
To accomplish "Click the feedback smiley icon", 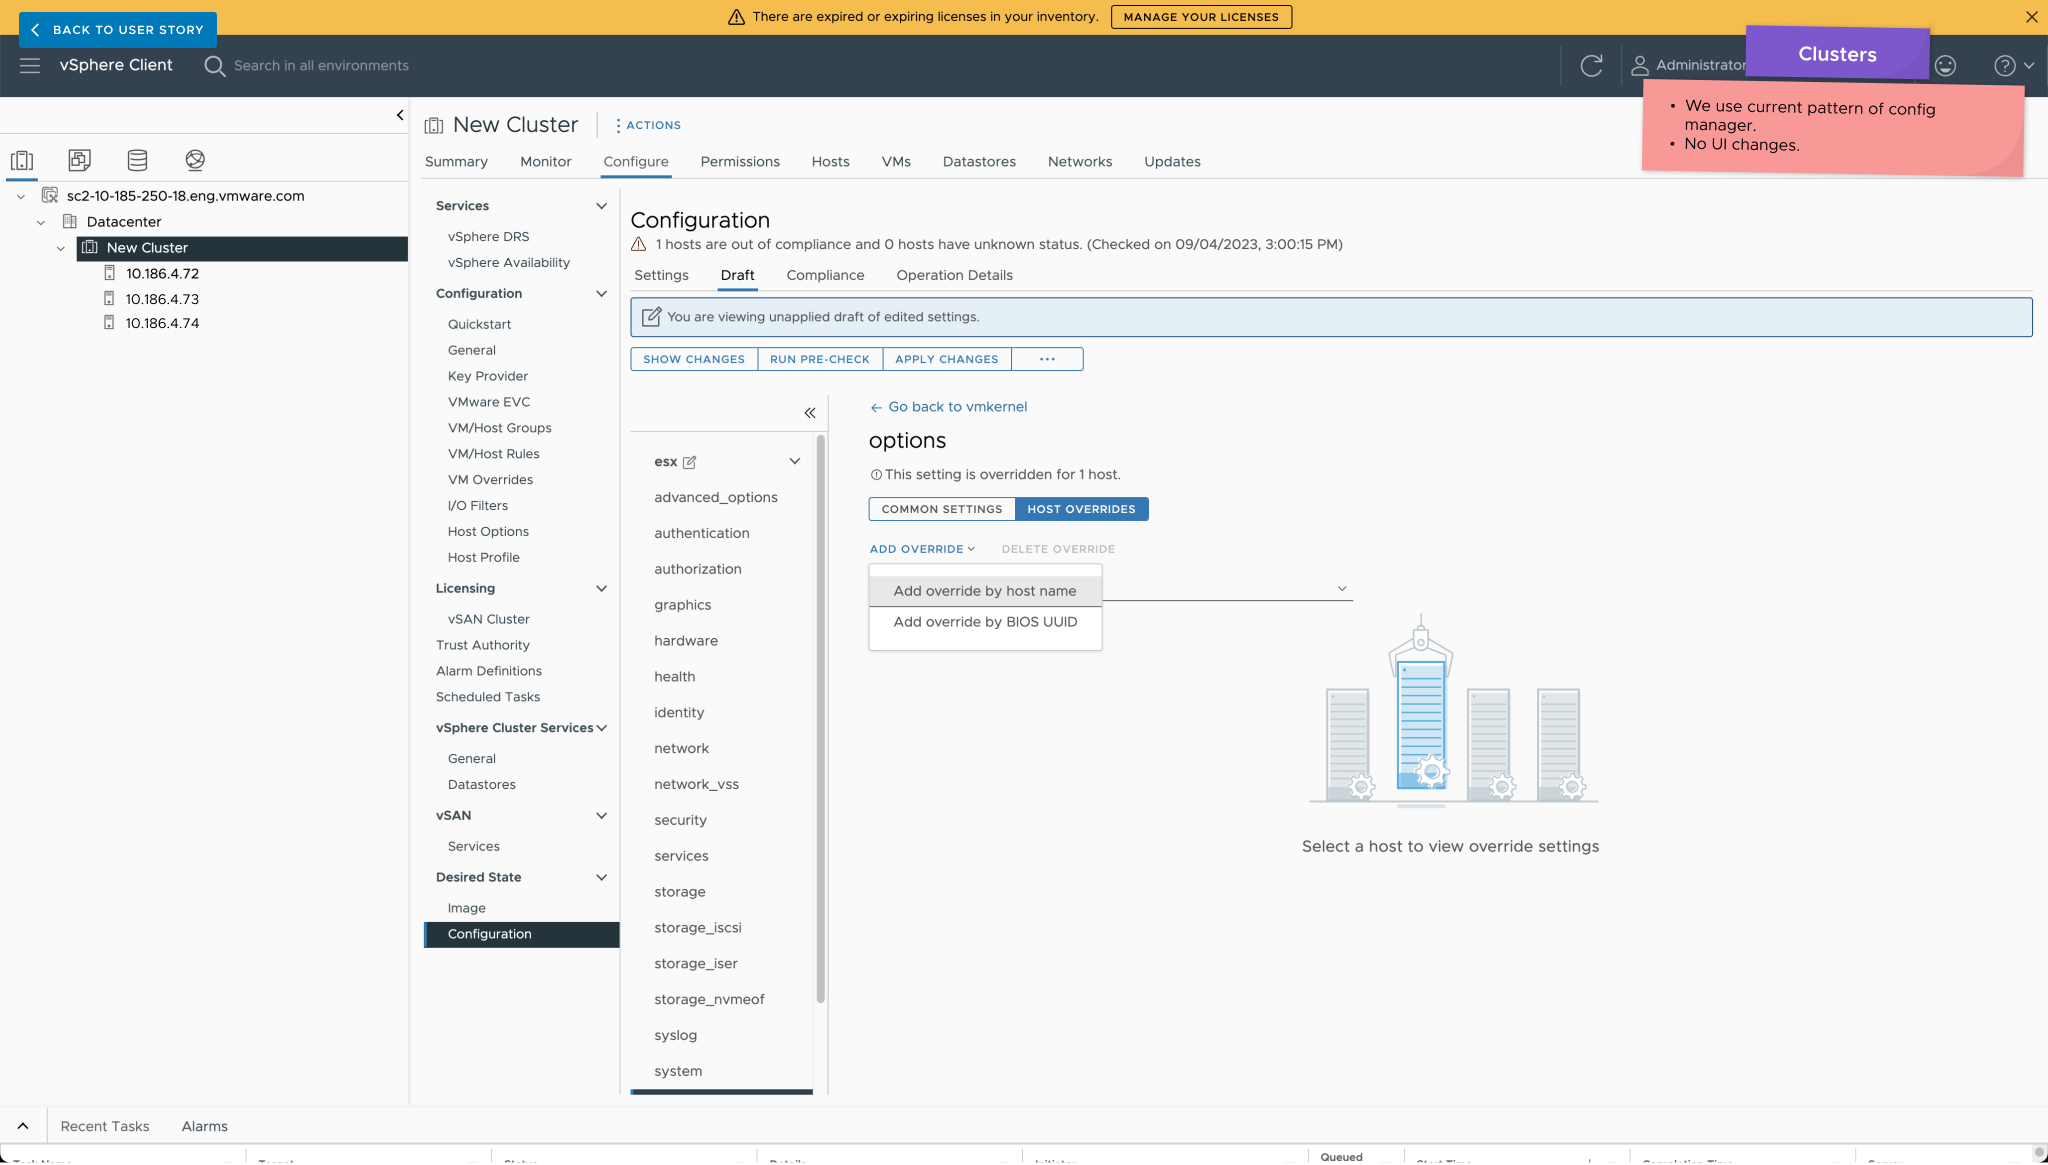I will coord(1945,66).
